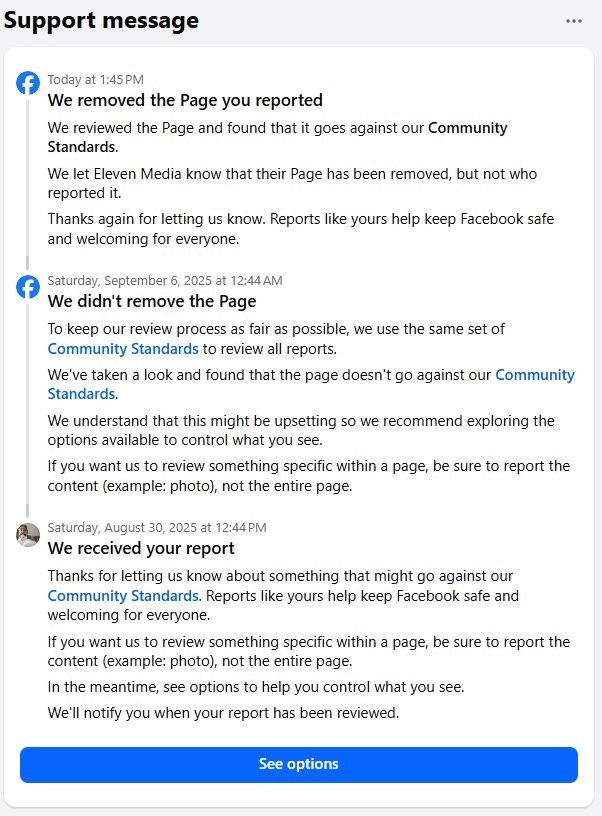
Task: Click the bold Community Standards text in the removed-Page message
Action: tap(468, 128)
